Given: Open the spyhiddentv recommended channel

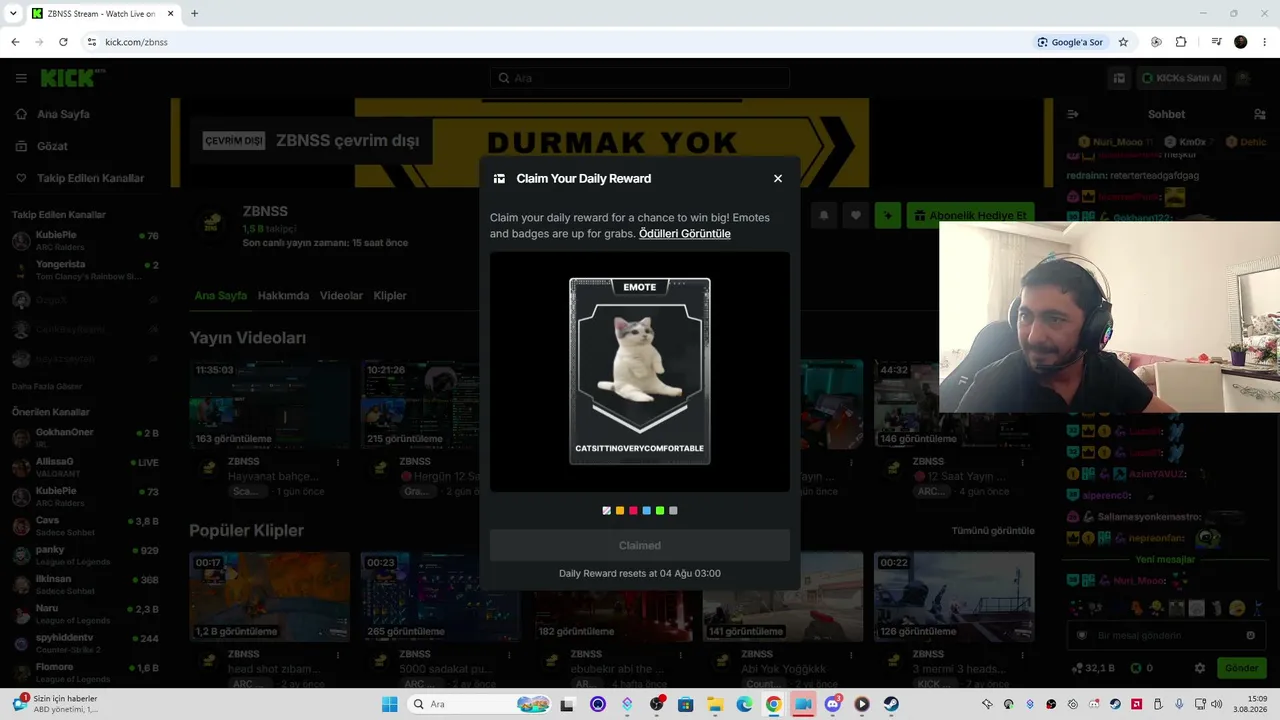Looking at the screenshot, I should [x=85, y=643].
